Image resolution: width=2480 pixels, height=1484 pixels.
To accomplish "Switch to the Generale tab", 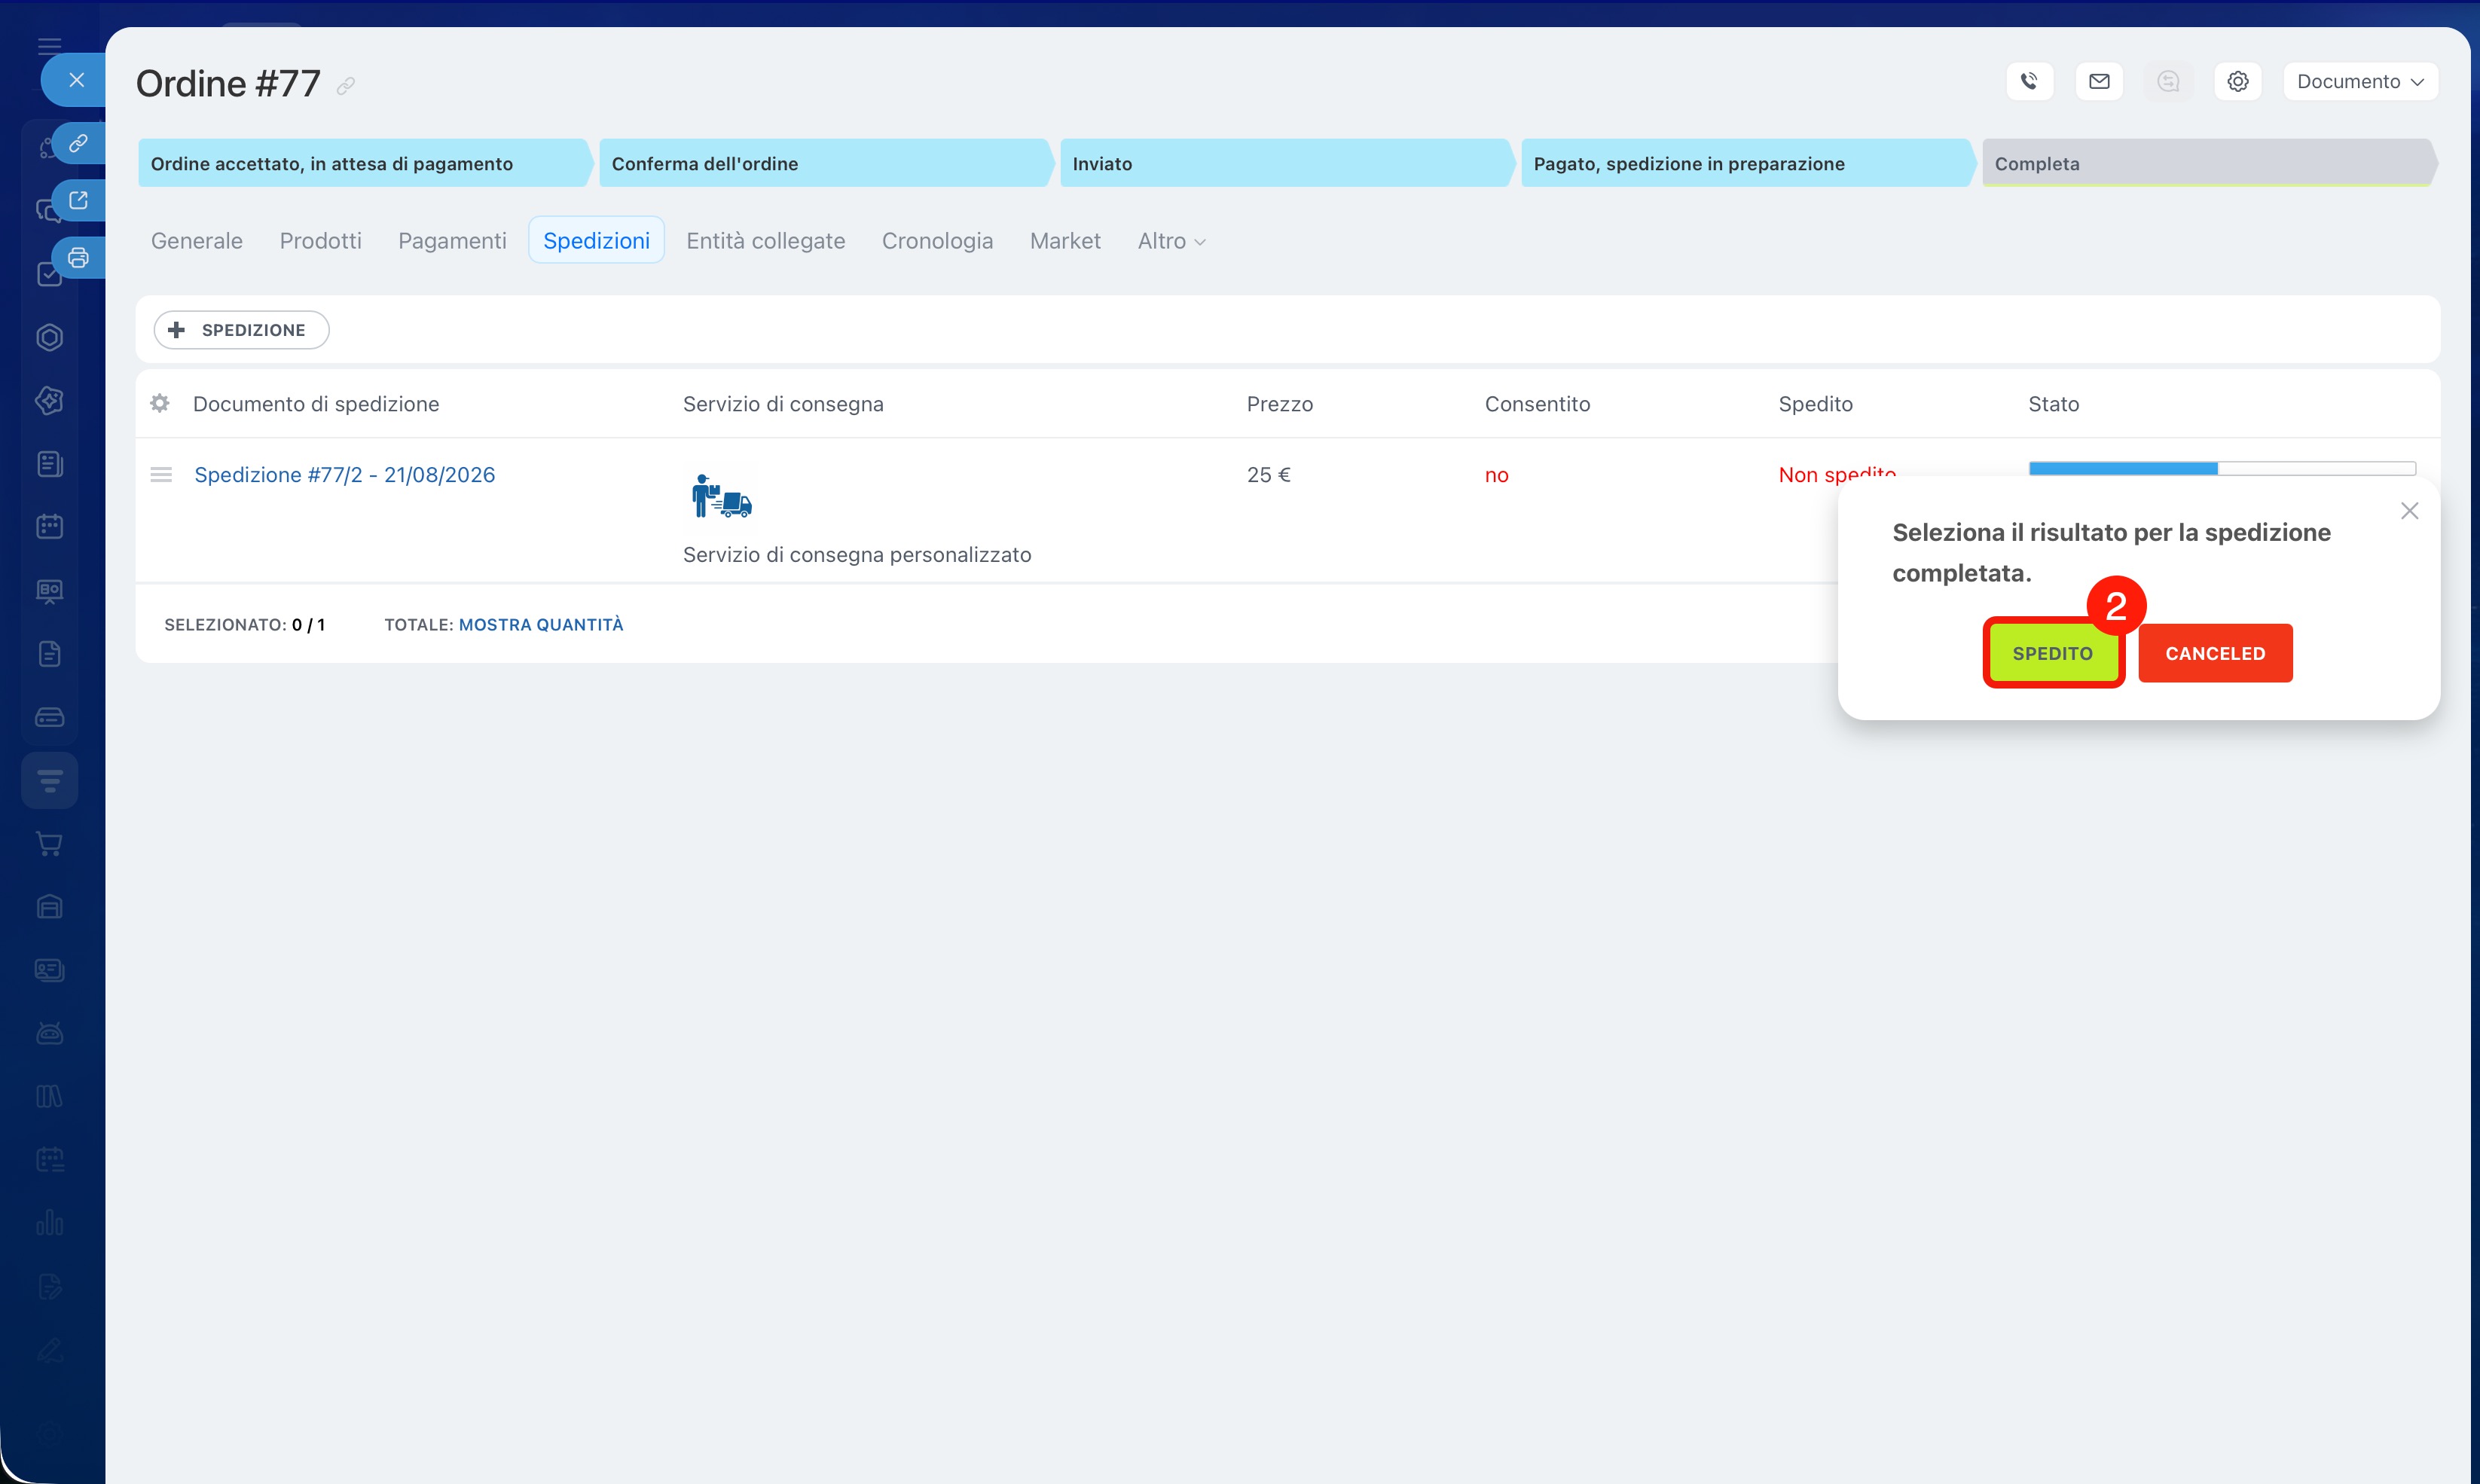I will point(197,241).
